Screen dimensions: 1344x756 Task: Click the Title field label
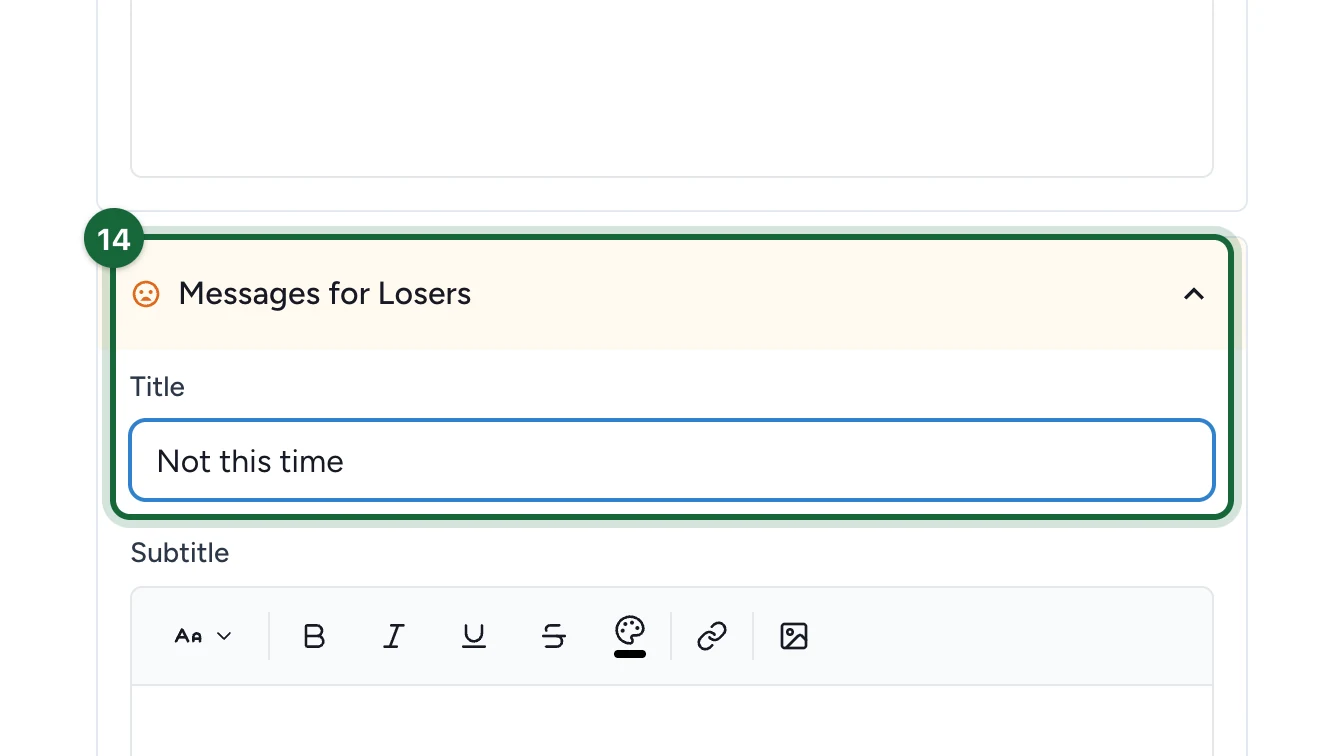coord(158,387)
